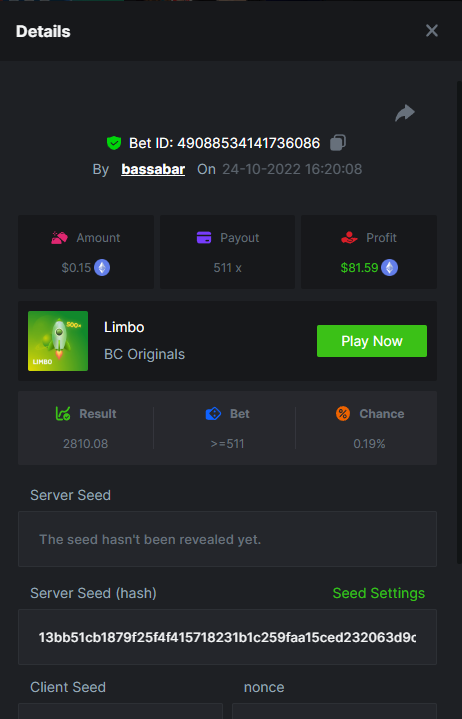The image size is (462, 719).
Task: Click the panel's vertical scrollbar
Action: (x=459, y=322)
